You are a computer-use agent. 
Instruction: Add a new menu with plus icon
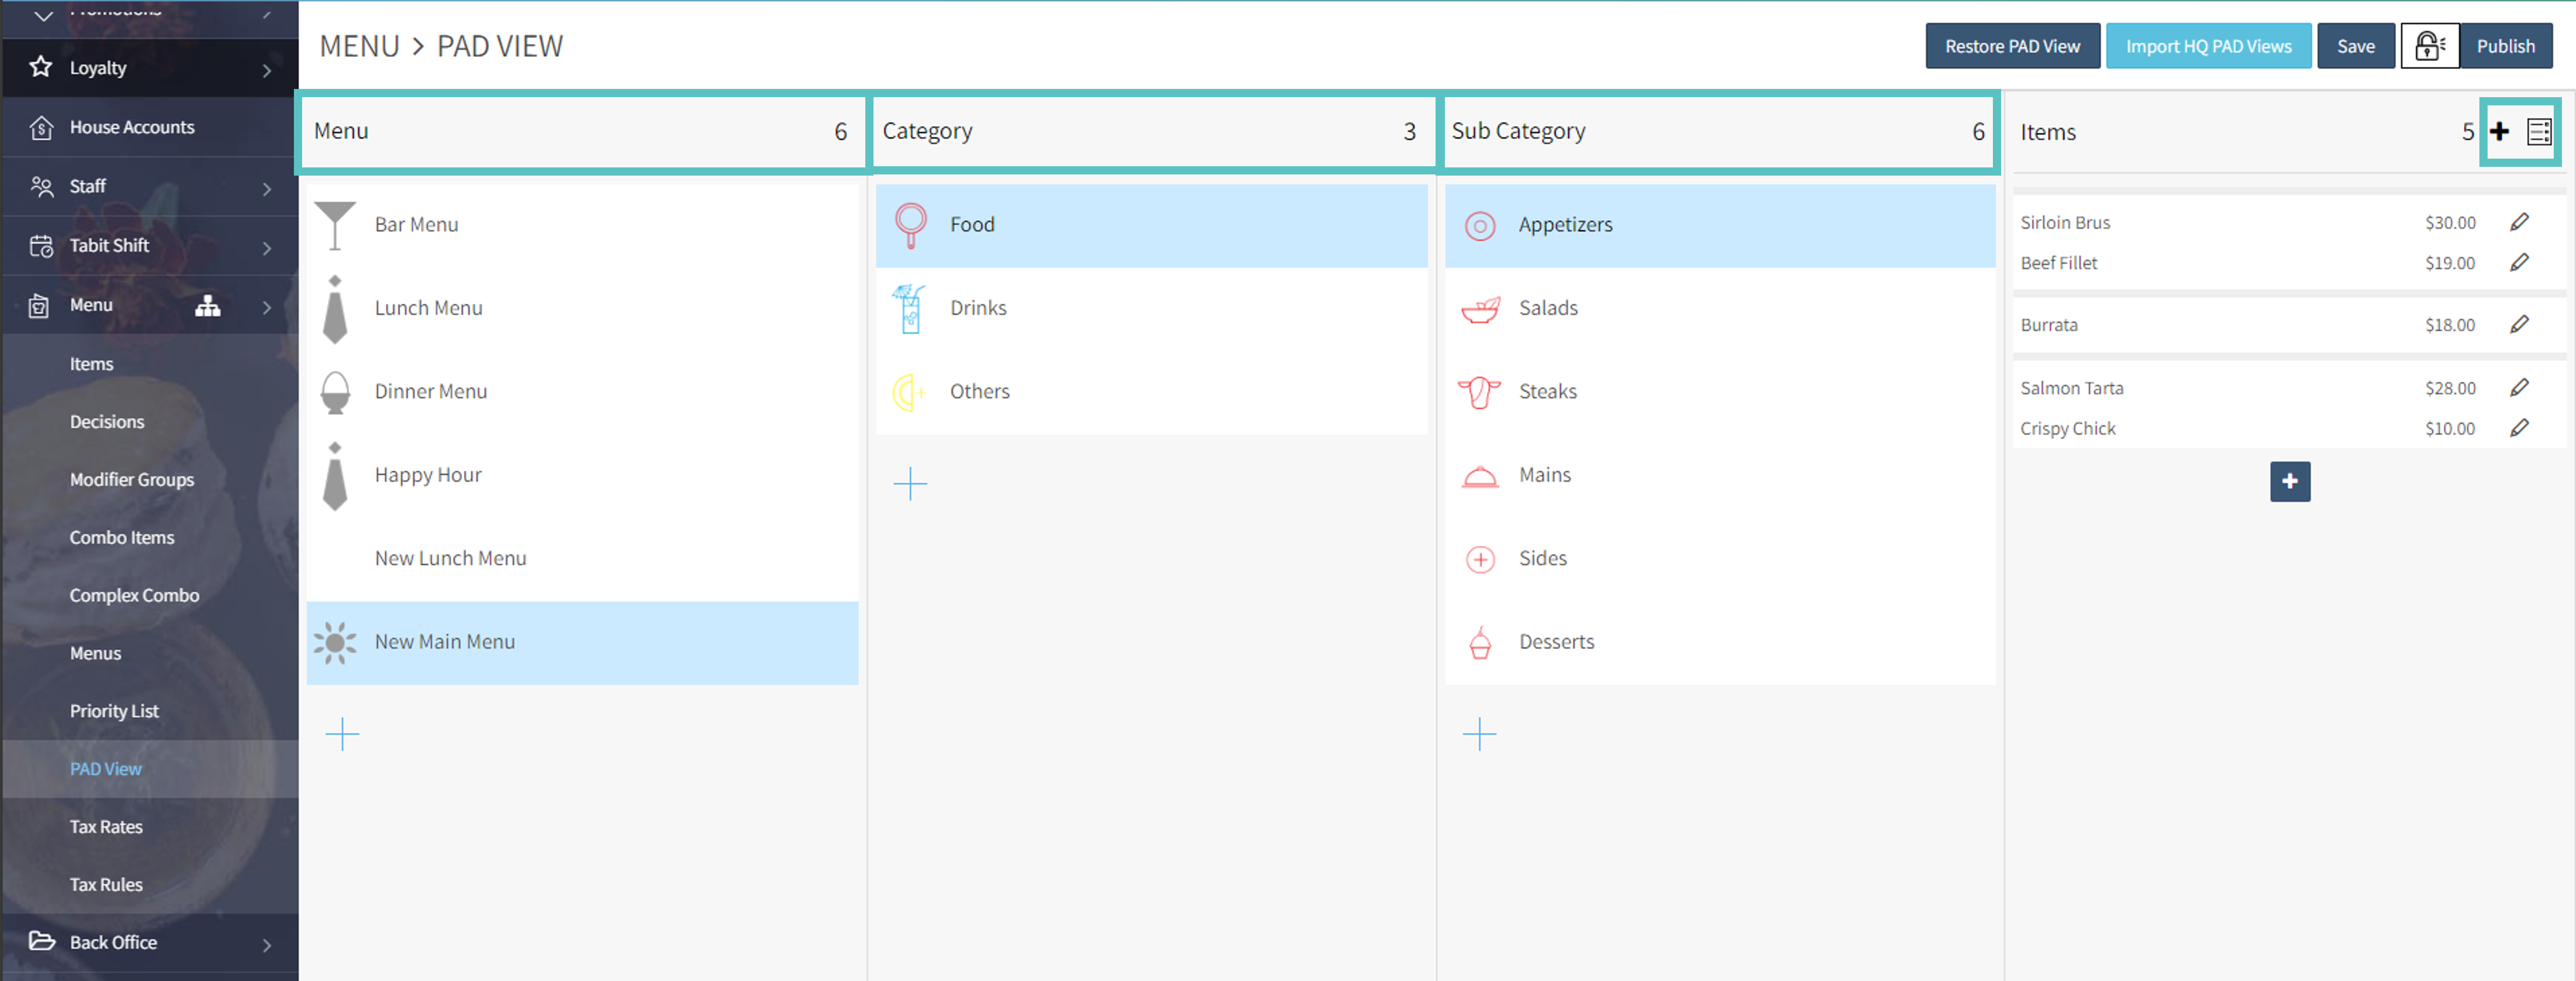[x=342, y=734]
